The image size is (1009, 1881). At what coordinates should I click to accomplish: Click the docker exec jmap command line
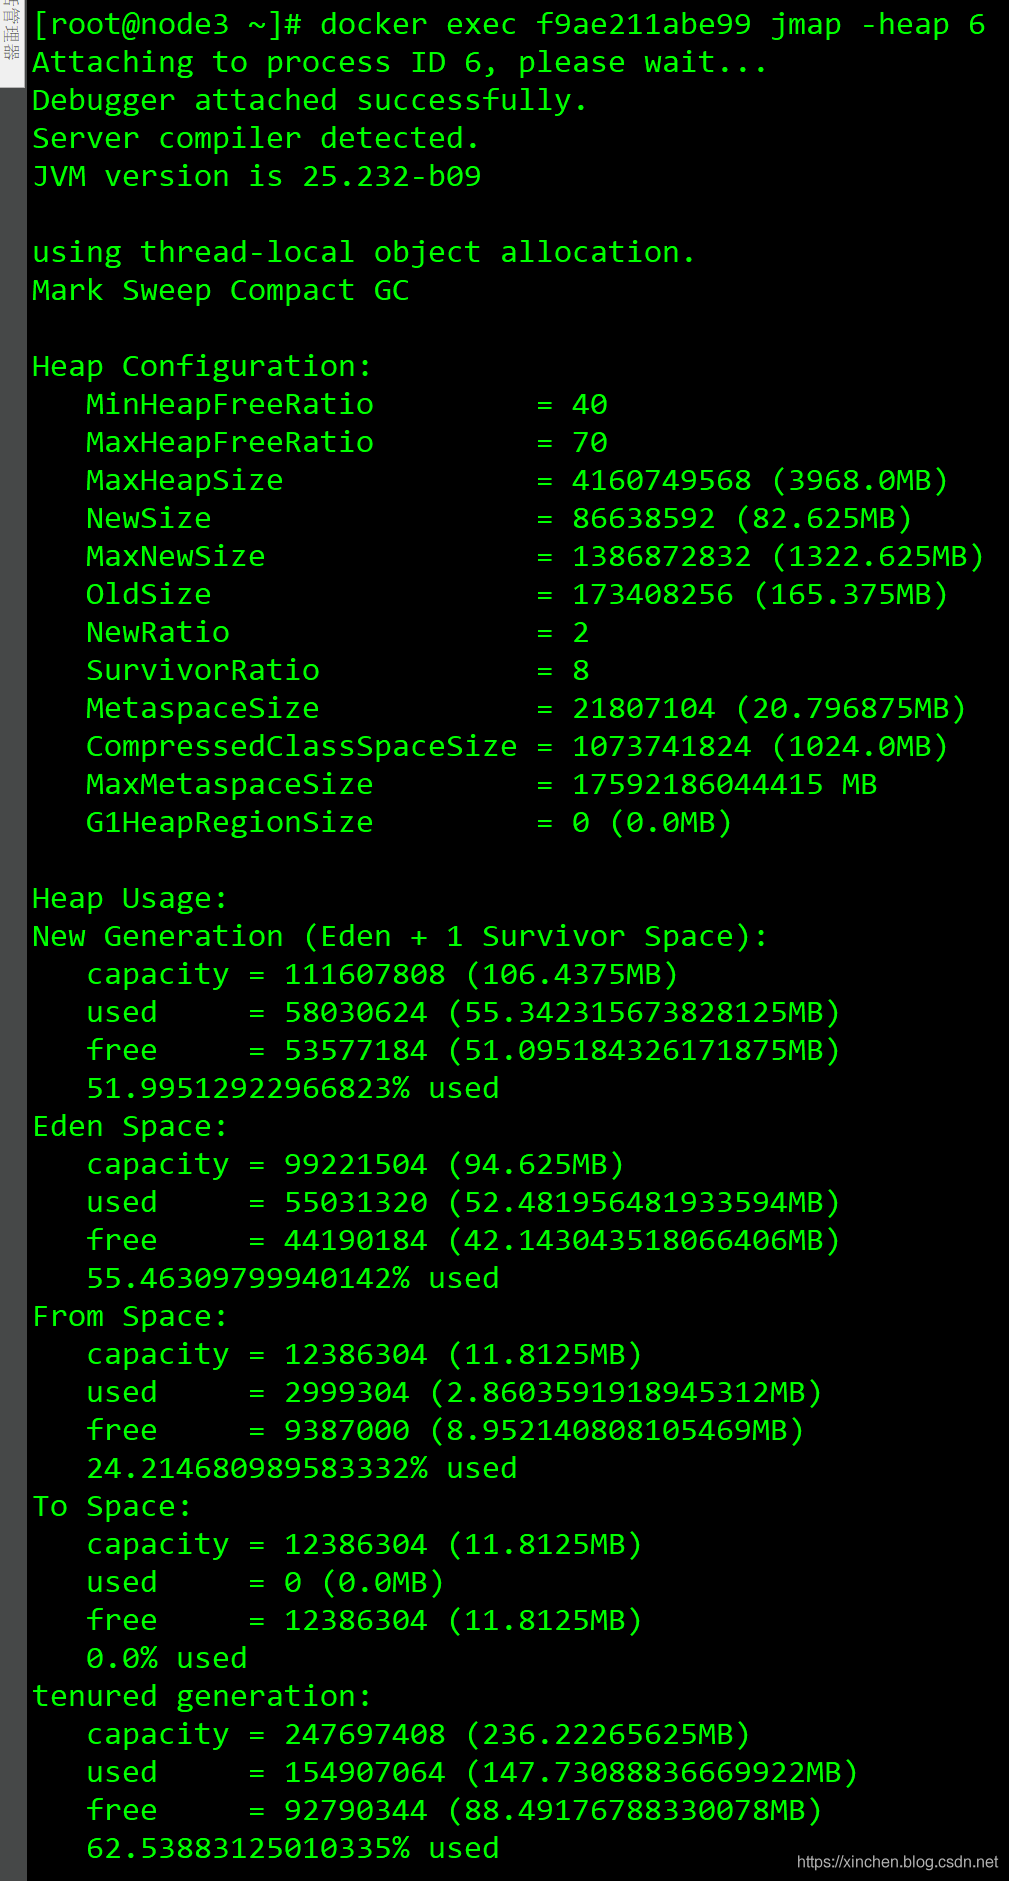coord(509,24)
